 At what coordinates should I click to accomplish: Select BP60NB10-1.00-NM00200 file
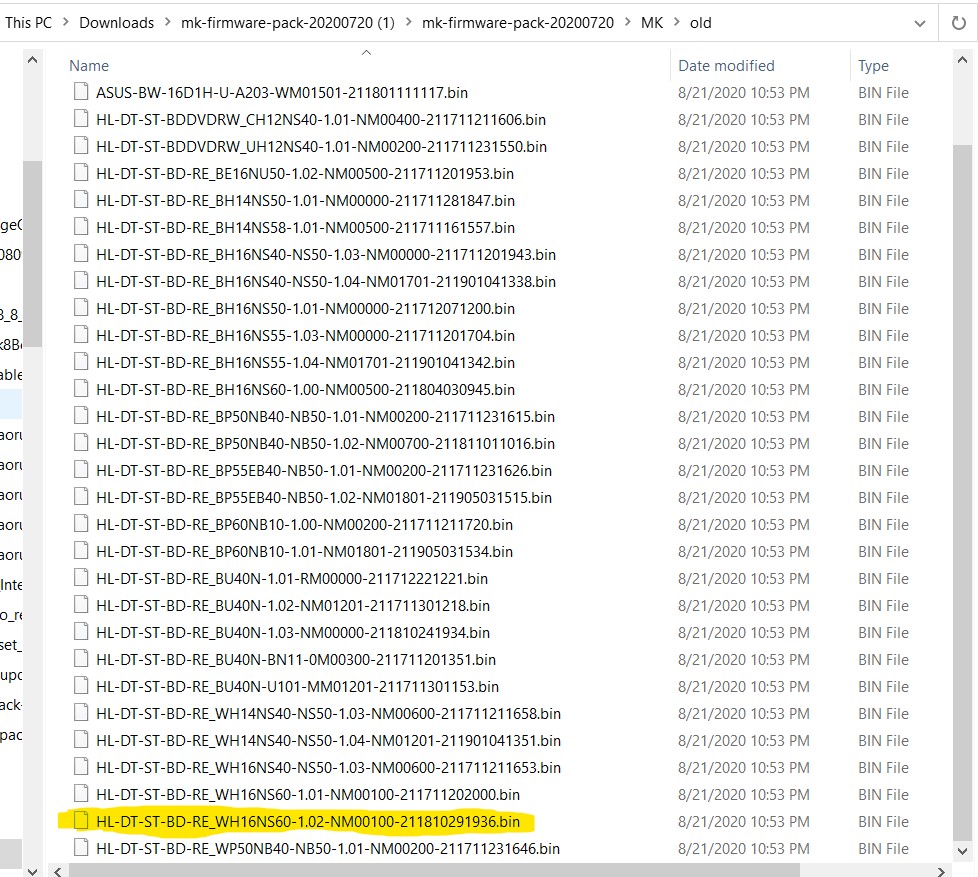pos(304,525)
